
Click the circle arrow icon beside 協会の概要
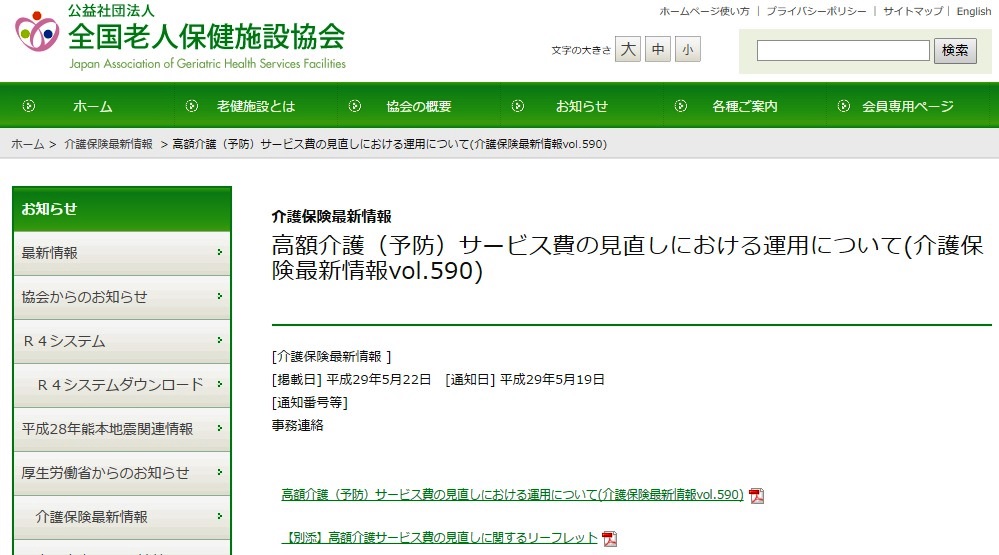click(x=355, y=106)
